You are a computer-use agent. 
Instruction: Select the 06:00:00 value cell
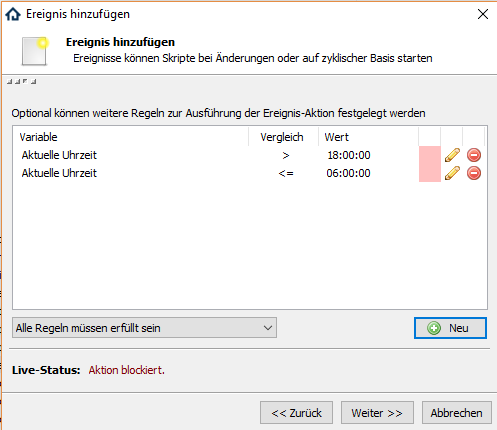[x=348, y=173]
